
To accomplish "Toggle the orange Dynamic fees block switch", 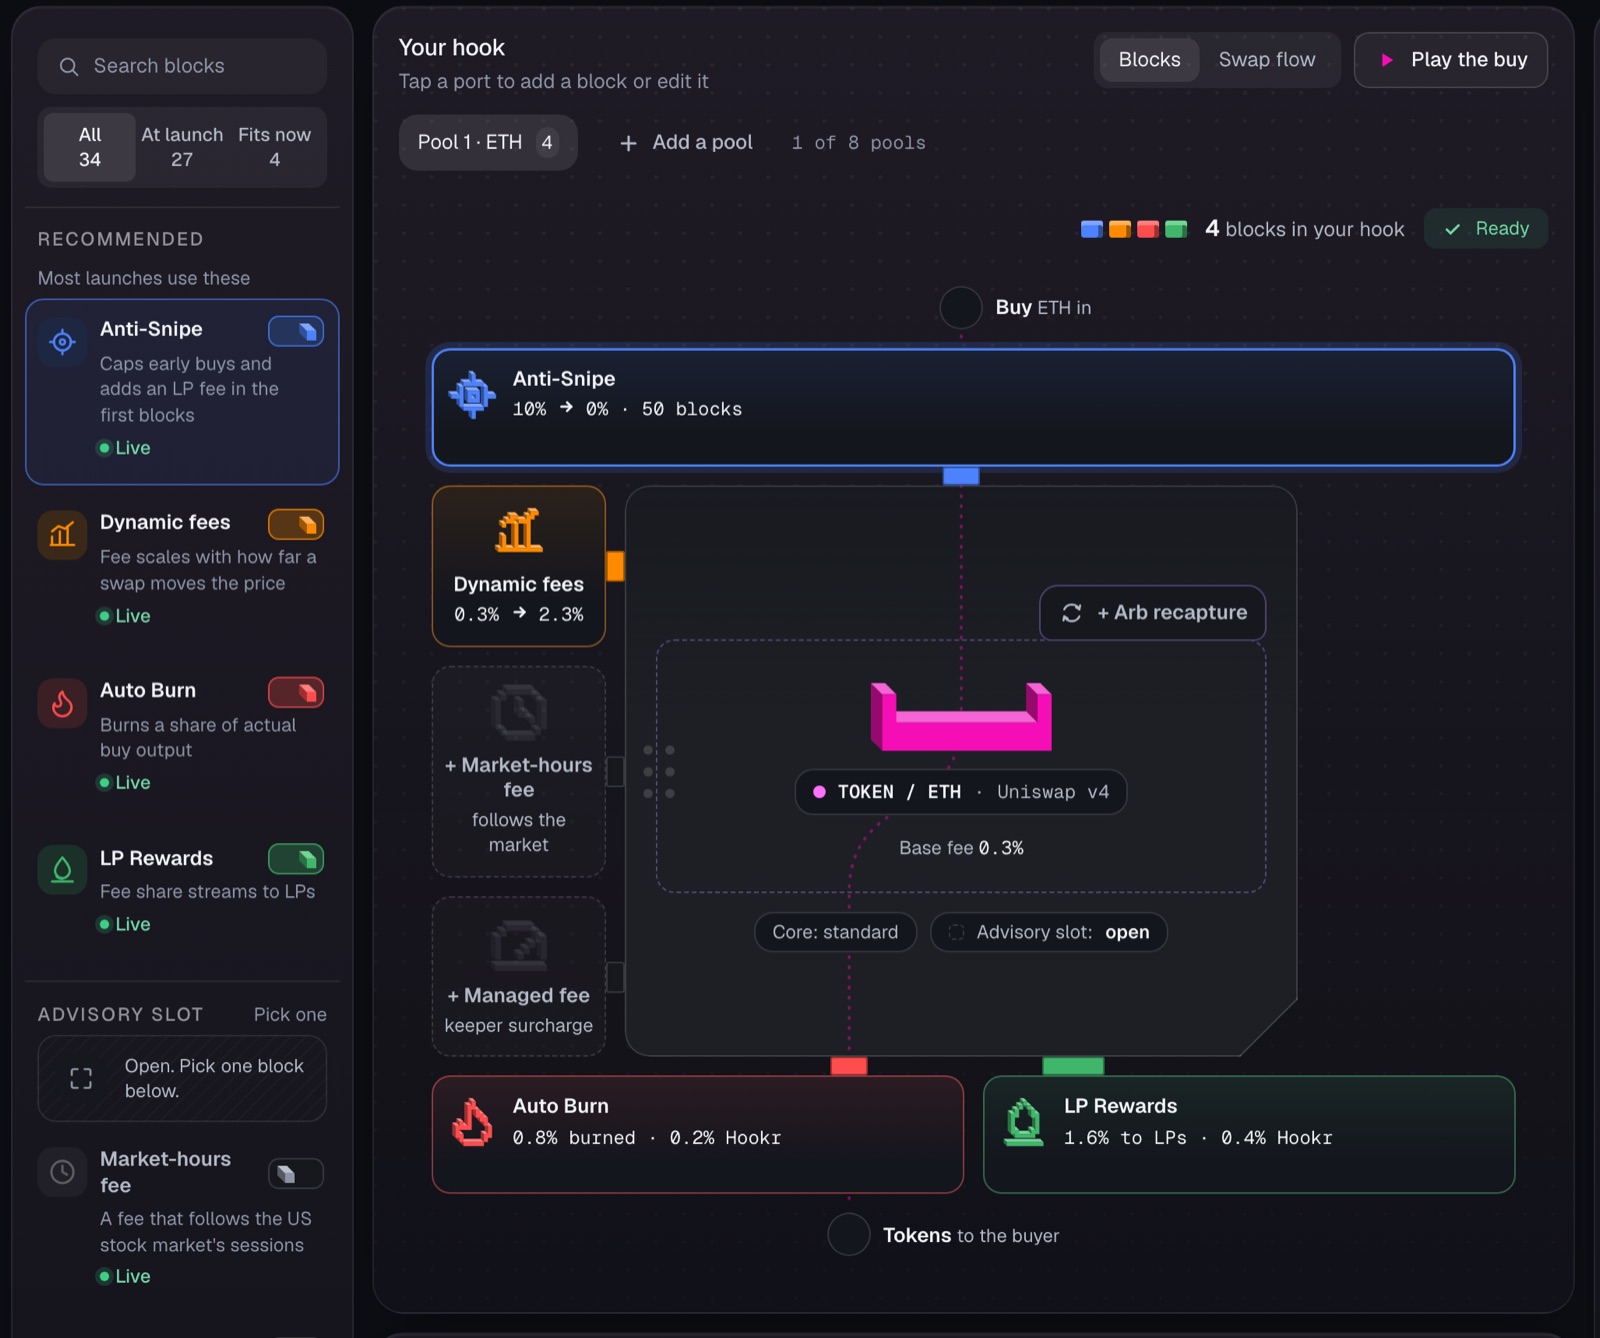I will (x=296, y=524).
